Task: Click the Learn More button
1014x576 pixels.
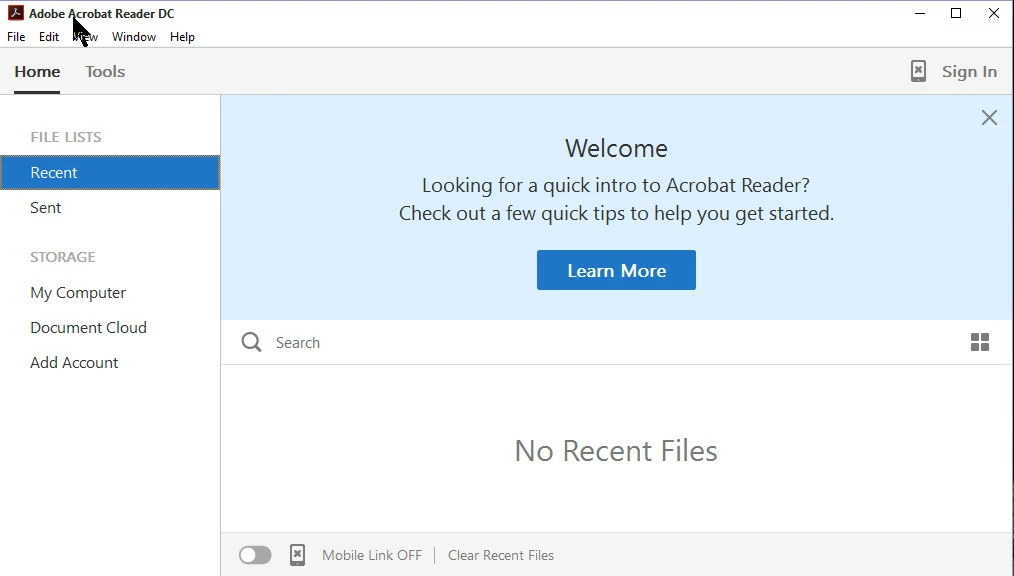Action: [x=616, y=270]
